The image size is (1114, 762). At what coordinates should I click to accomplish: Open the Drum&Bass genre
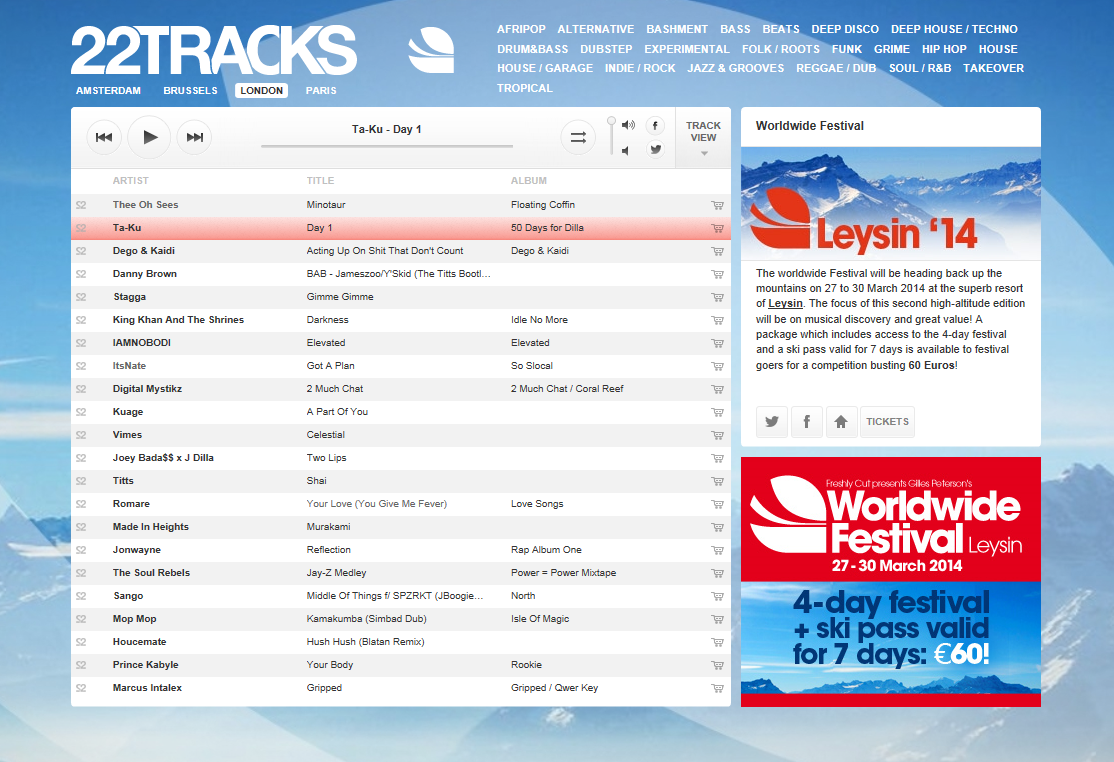click(533, 49)
